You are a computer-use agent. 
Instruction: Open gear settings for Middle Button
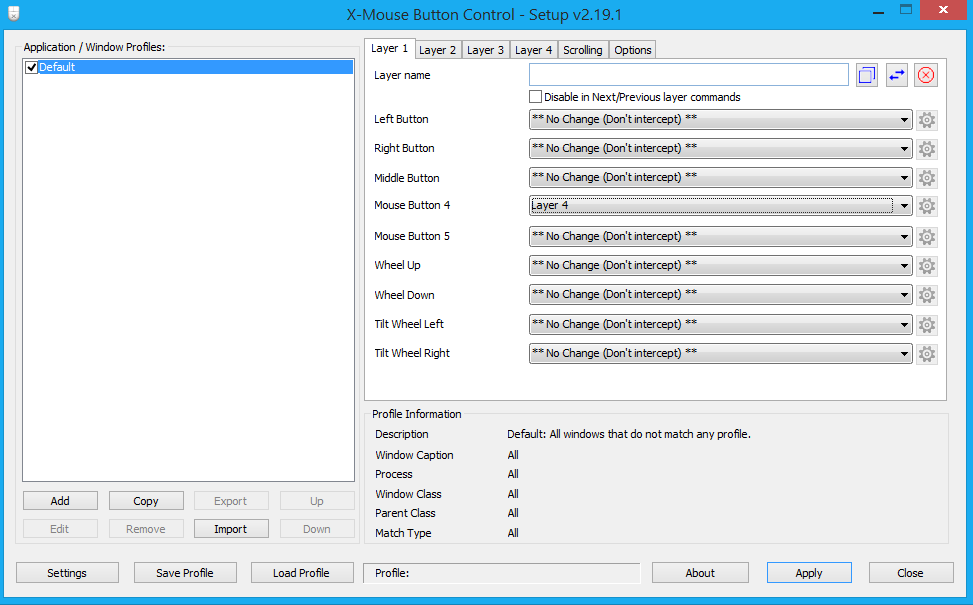coord(926,178)
